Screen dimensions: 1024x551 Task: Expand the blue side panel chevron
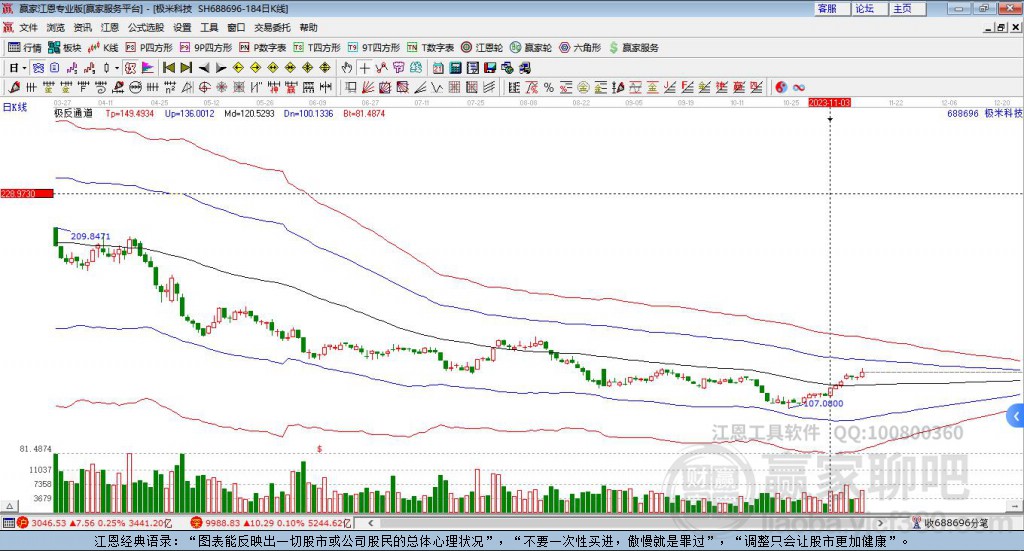click(1016, 416)
